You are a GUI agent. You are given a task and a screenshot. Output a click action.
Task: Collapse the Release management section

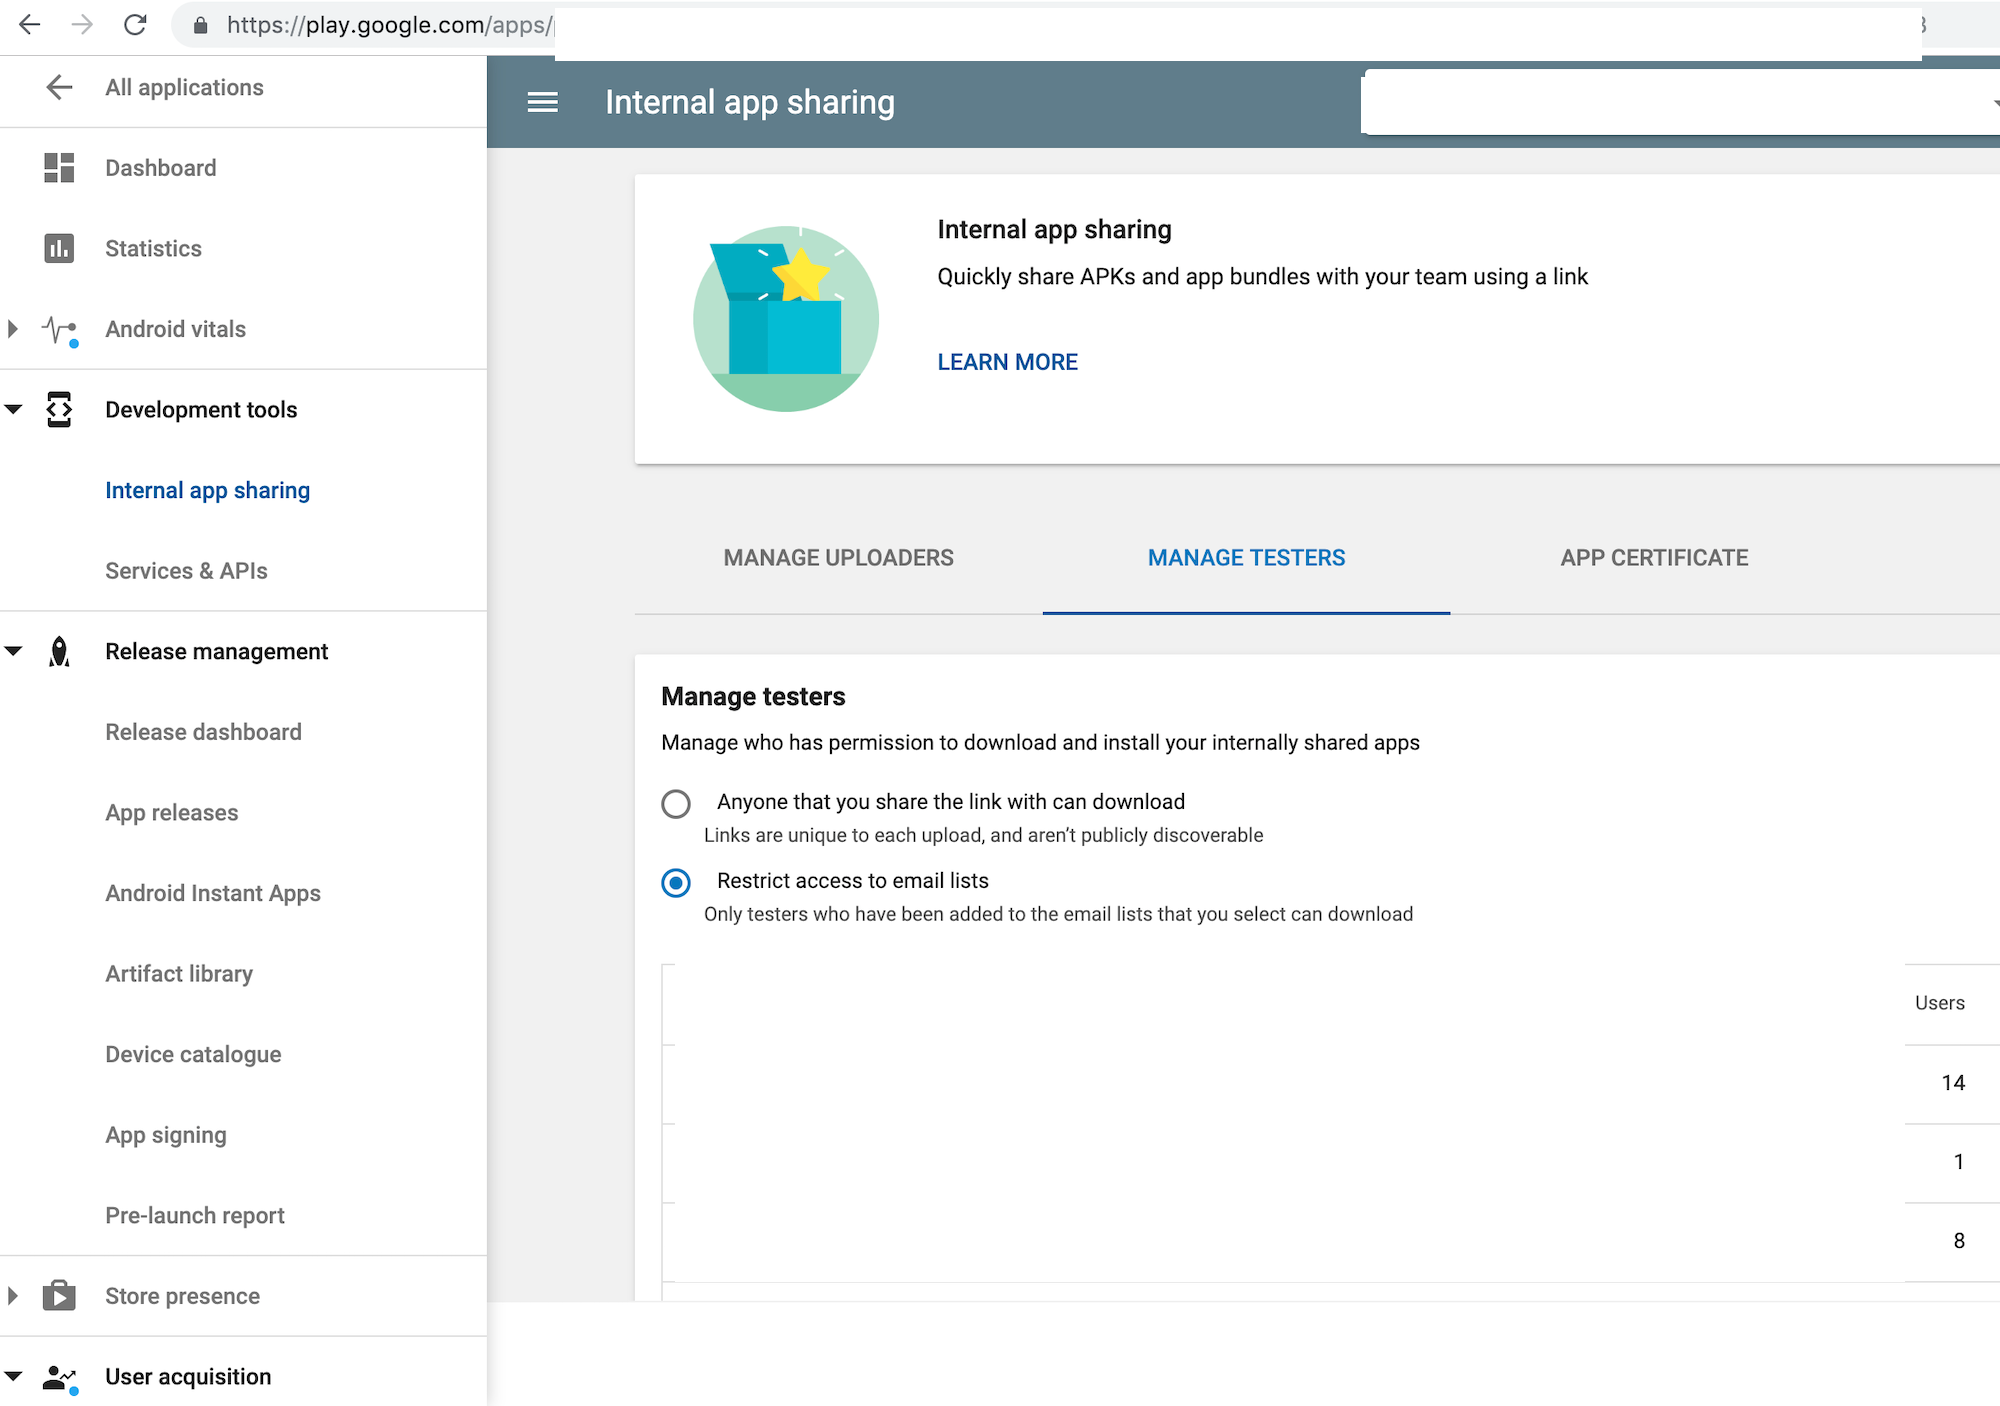point(13,651)
